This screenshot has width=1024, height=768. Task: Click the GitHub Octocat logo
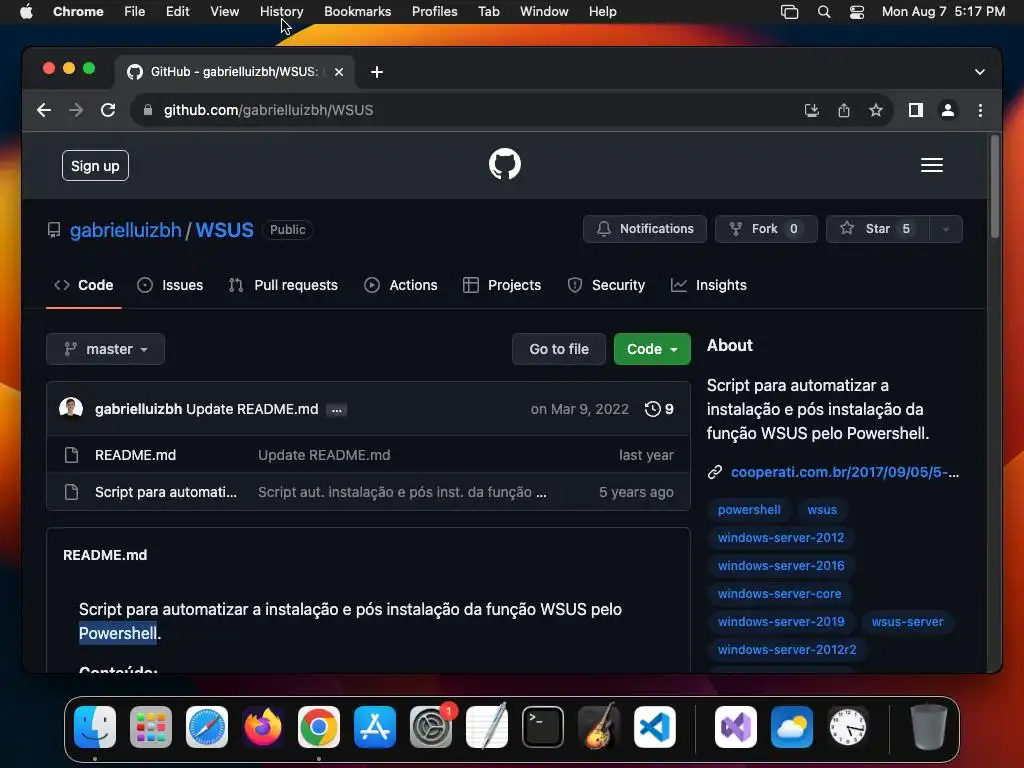tap(505, 164)
